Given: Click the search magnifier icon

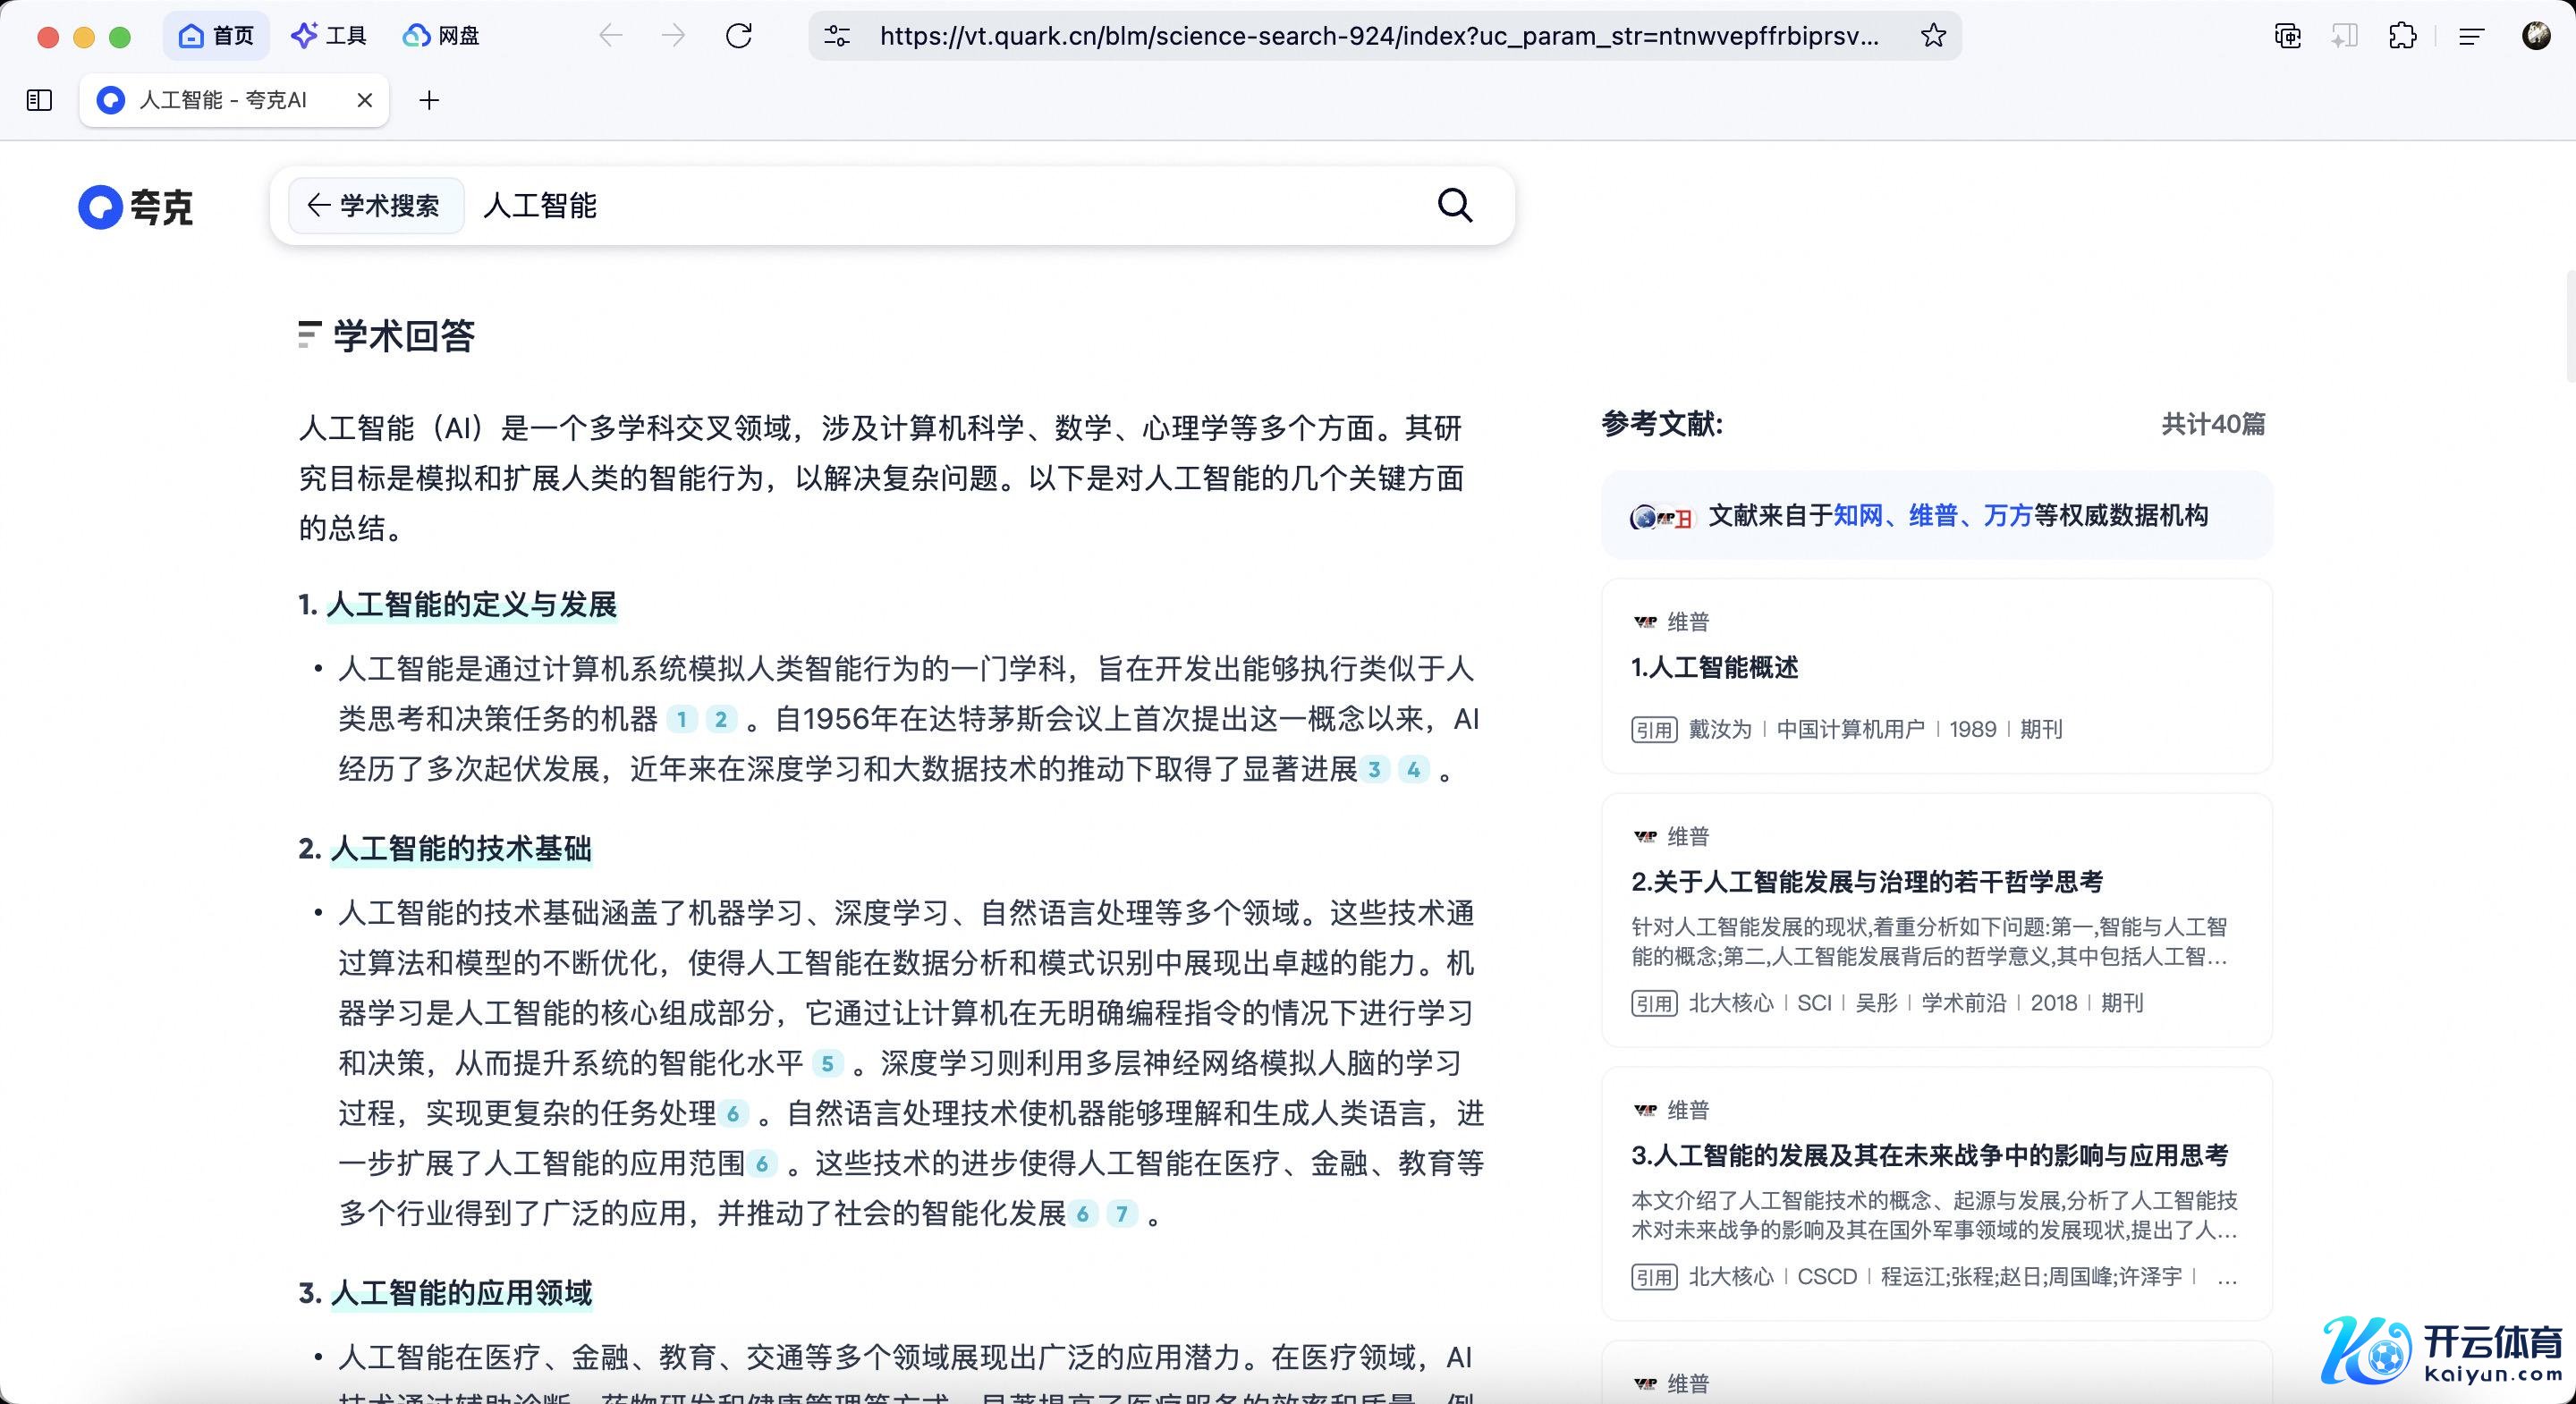Looking at the screenshot, I should pos(1454,206).
